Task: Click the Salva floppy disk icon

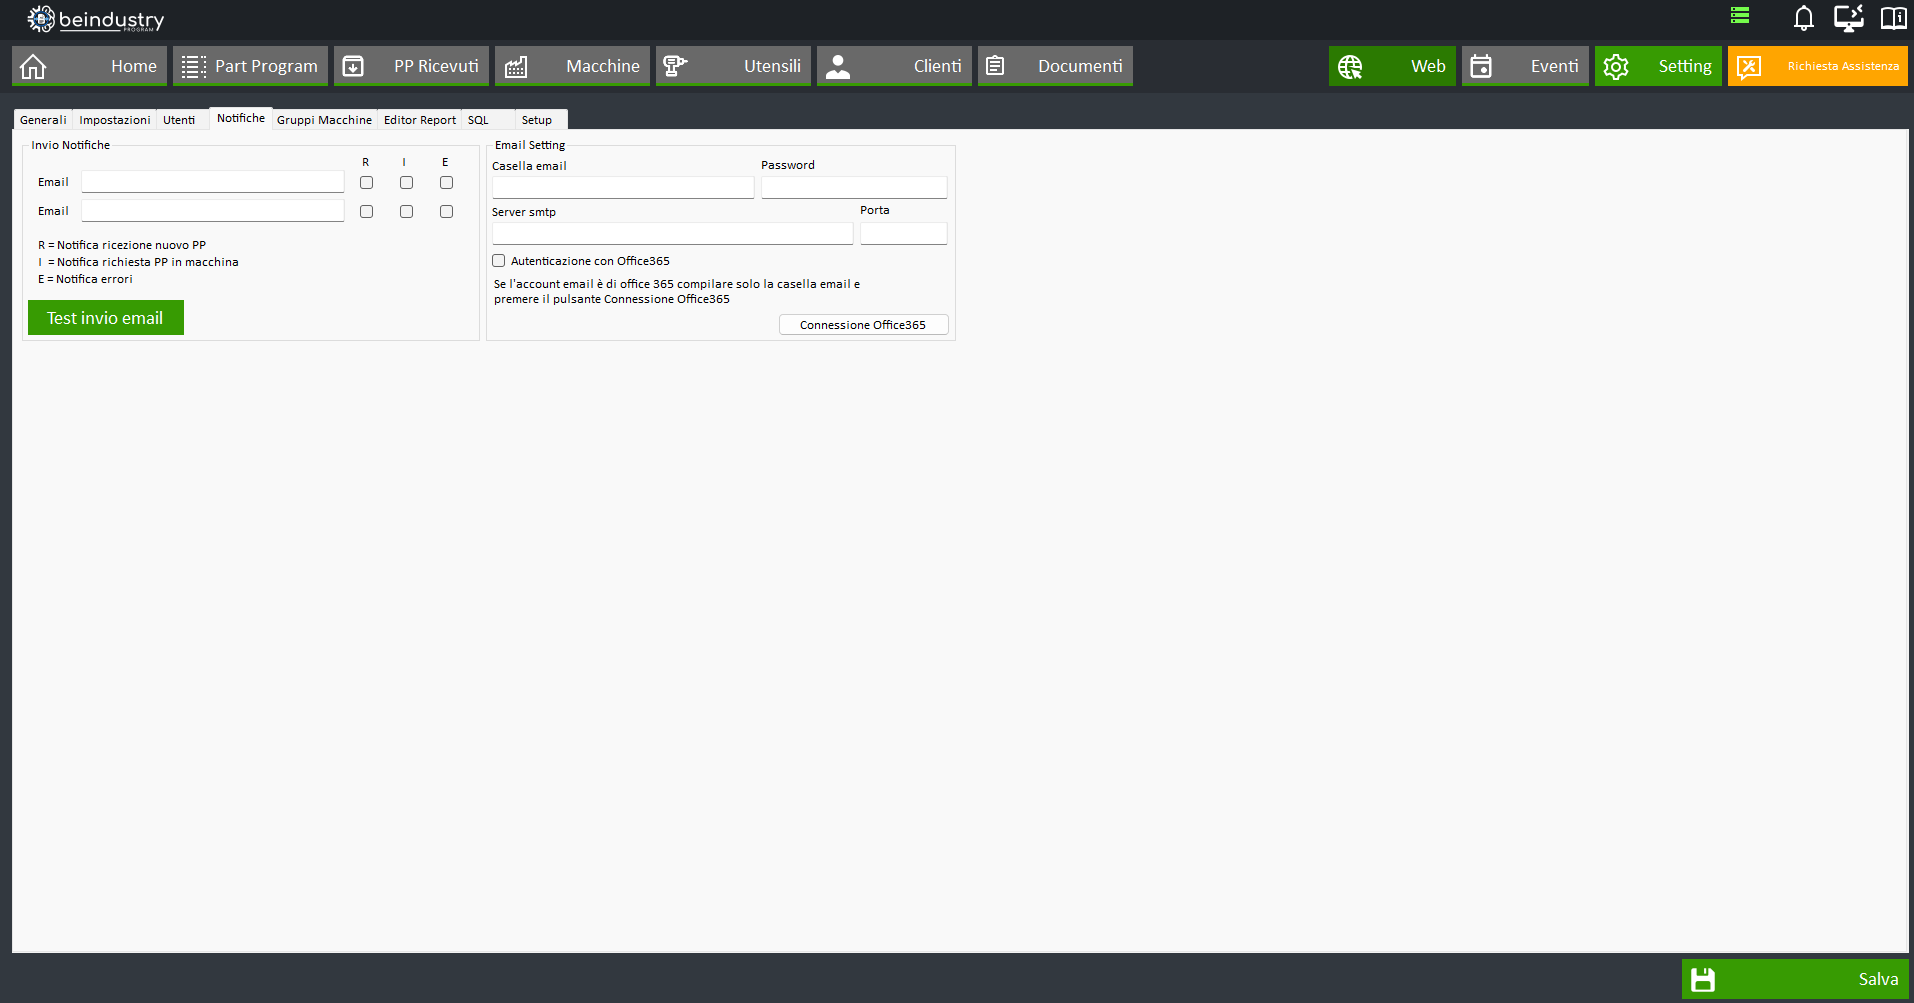Action: [x=1703, y=979]
